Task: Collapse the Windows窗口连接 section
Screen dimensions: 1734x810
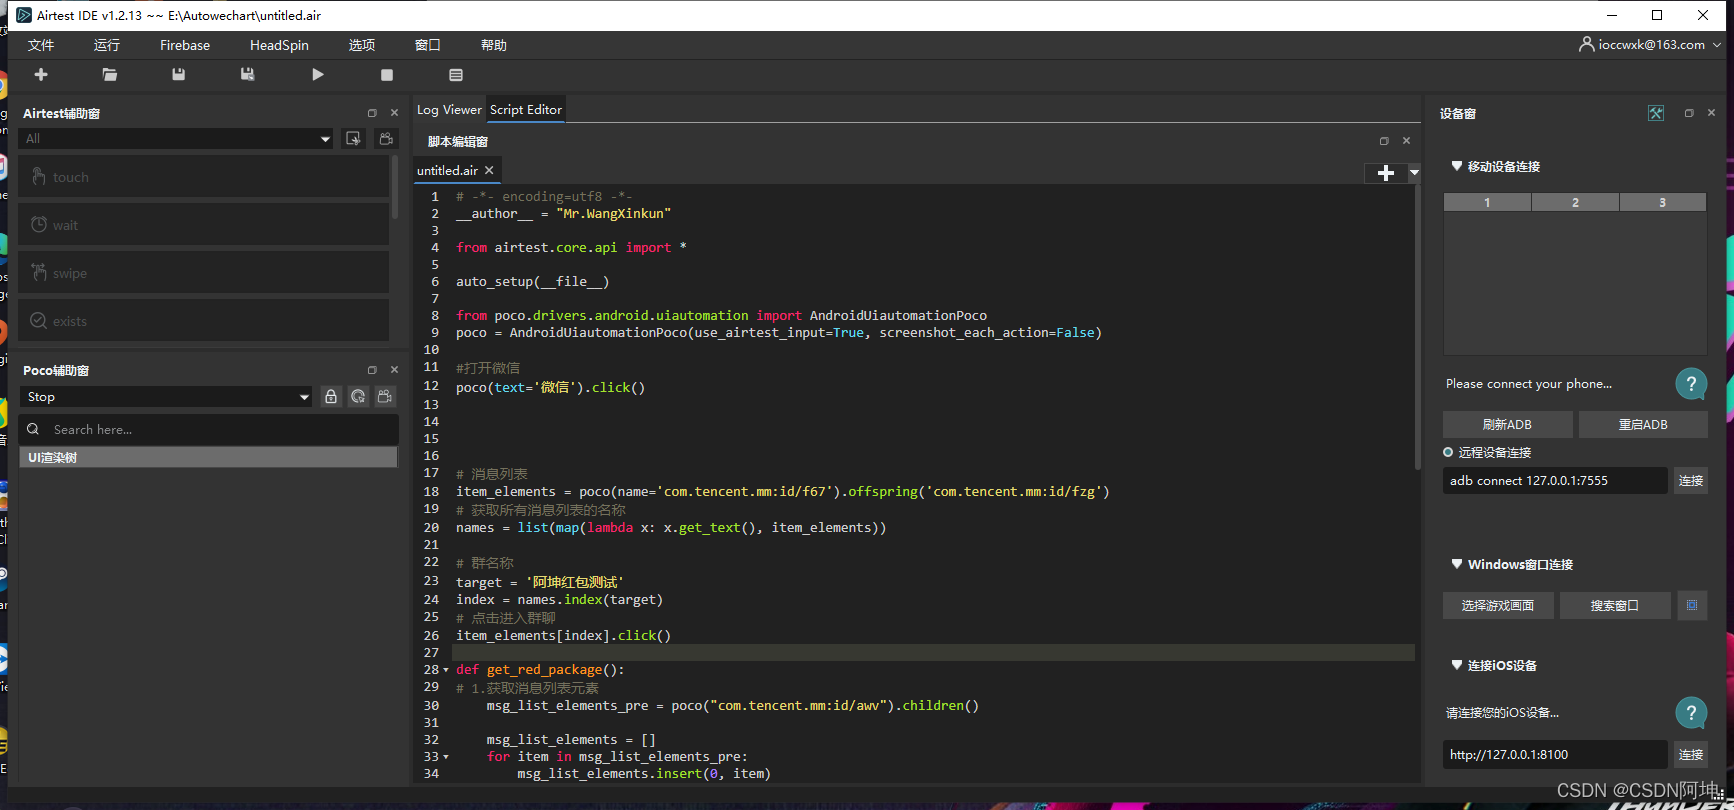Action: point(1457,564)
